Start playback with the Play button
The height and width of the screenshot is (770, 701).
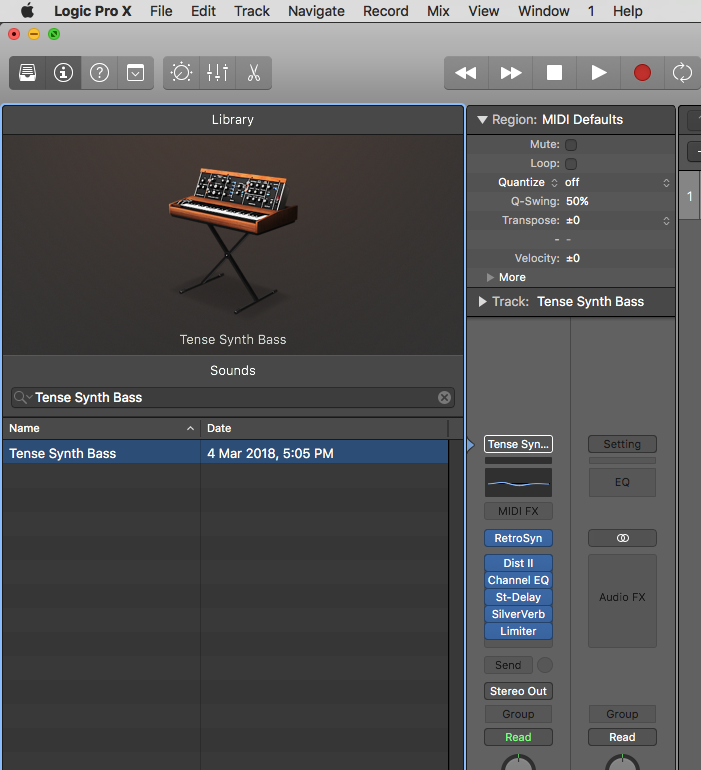point(598,73)
